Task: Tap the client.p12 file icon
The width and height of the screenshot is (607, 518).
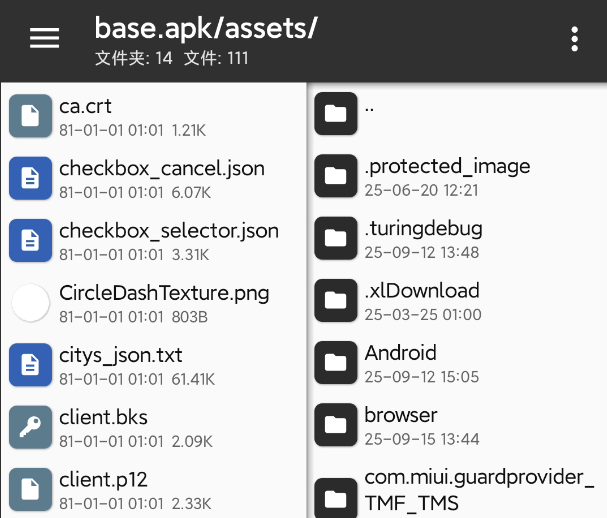Action: 31,488
